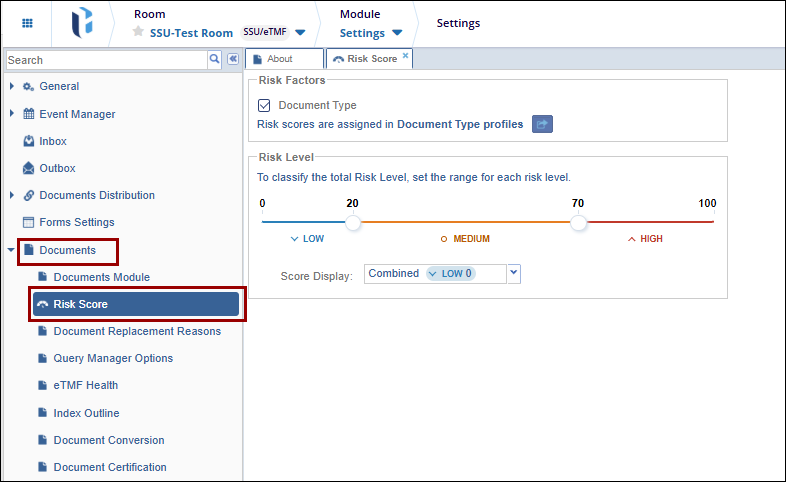Click the slider handle at 20
Screen dimensions: 786x482
(x=352, y=223)
